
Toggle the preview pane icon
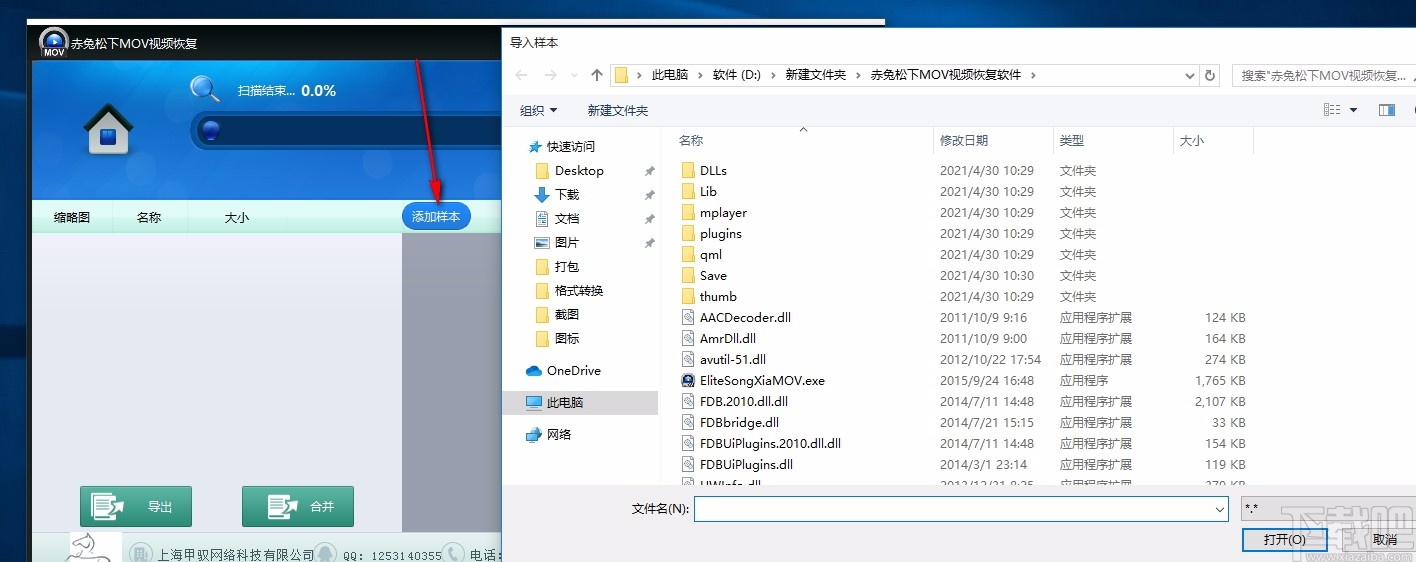1386,110
